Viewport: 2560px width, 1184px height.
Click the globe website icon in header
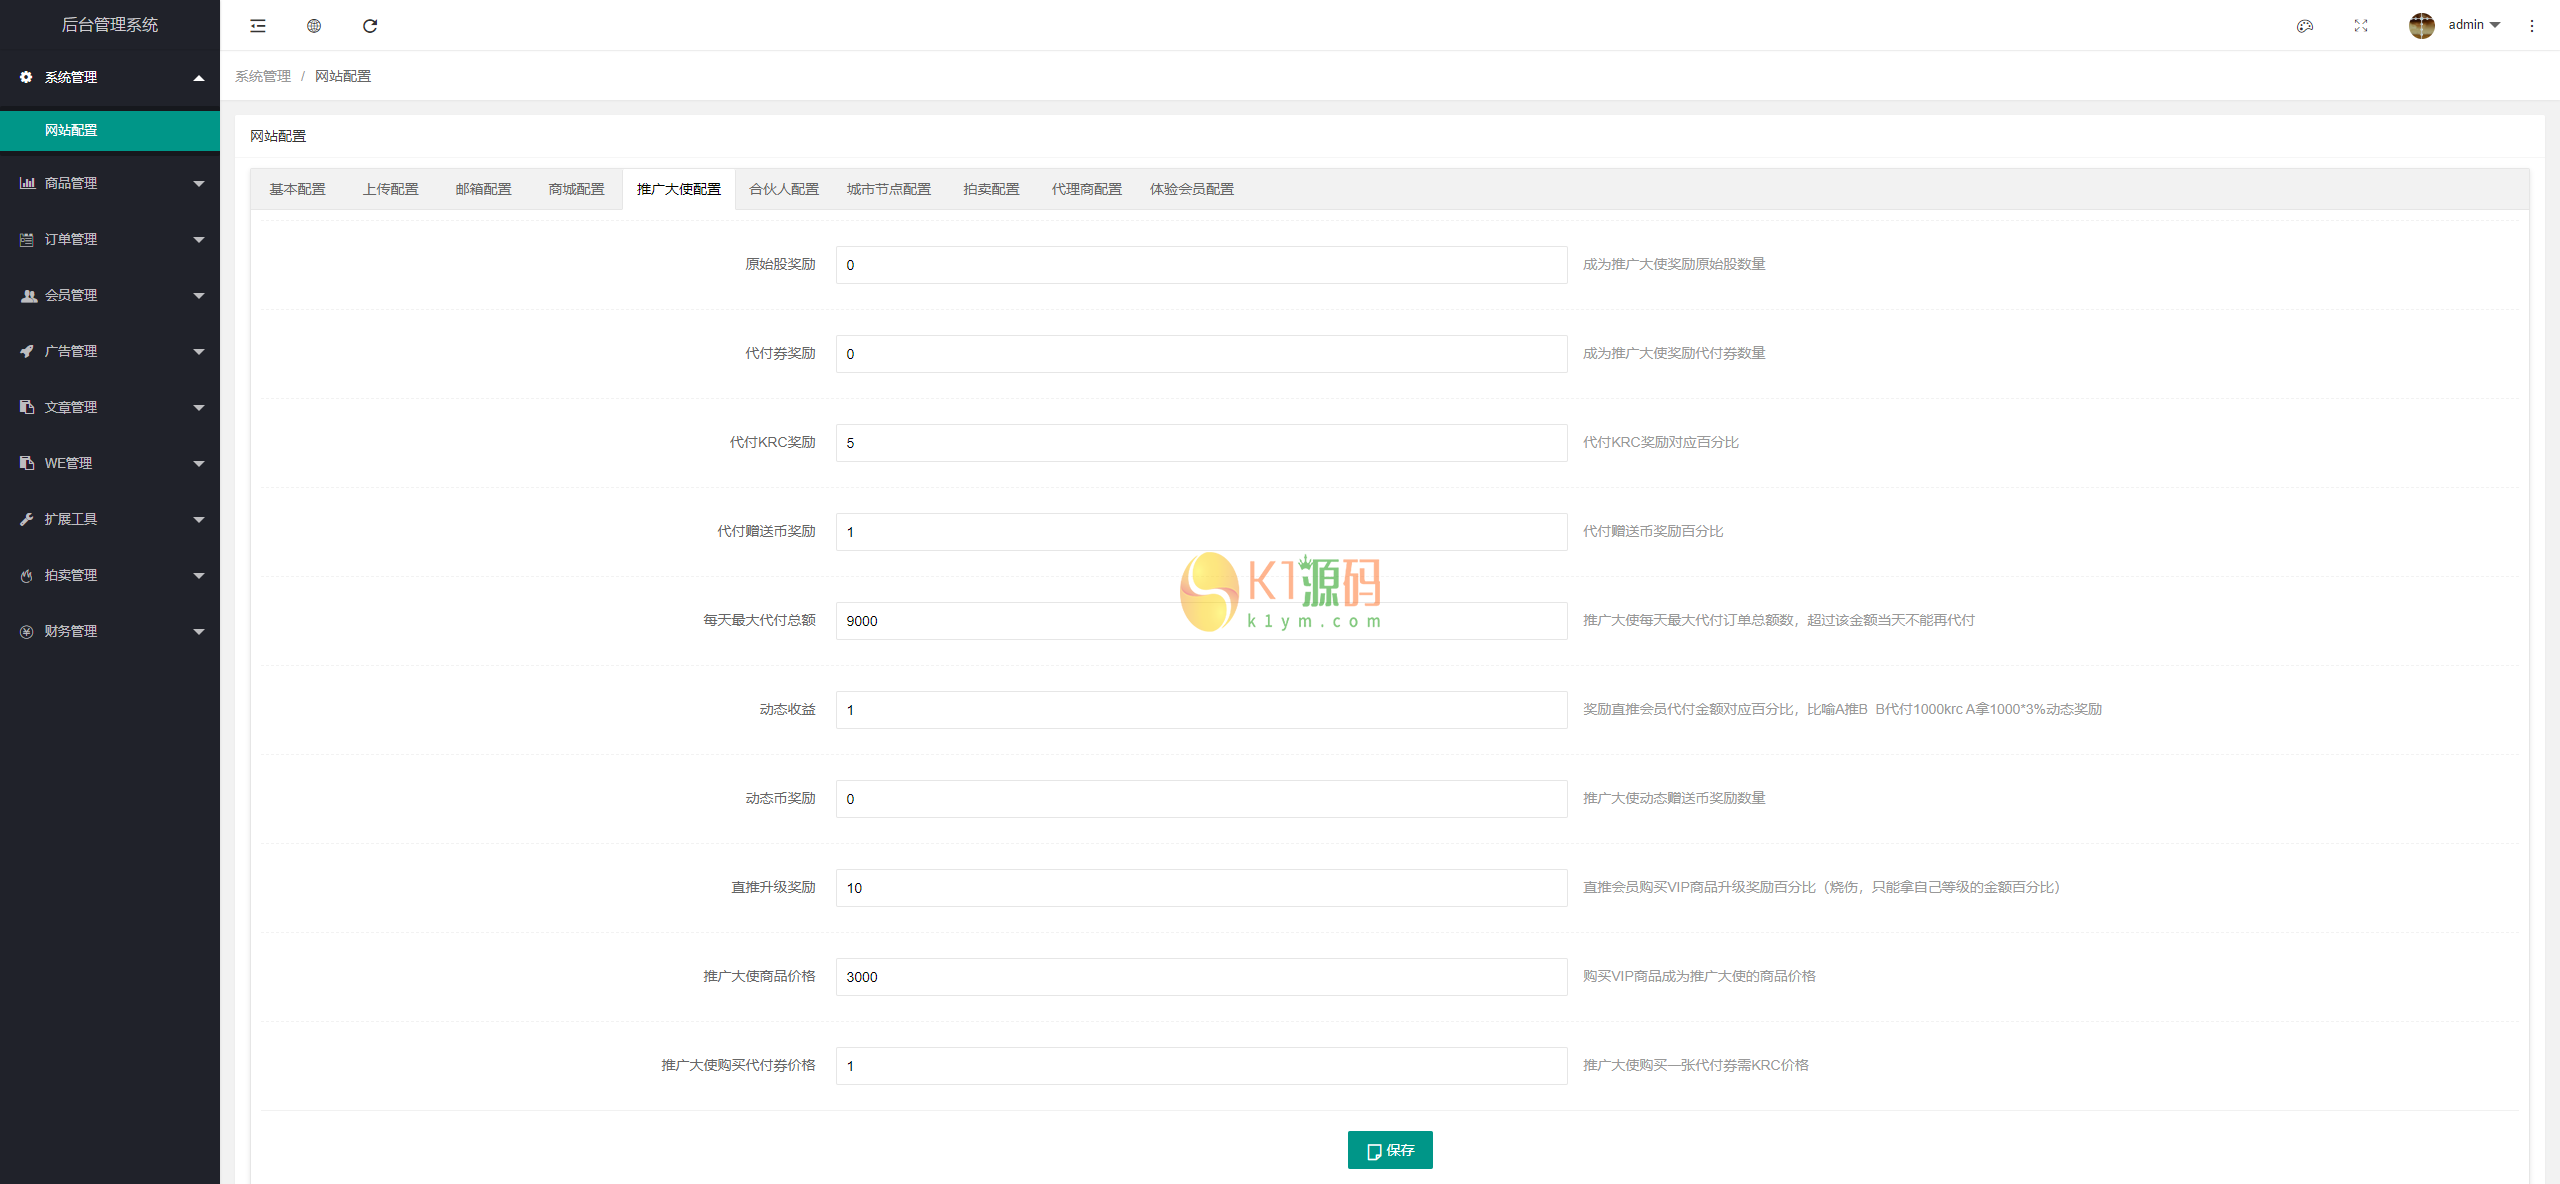click(314, 26)
